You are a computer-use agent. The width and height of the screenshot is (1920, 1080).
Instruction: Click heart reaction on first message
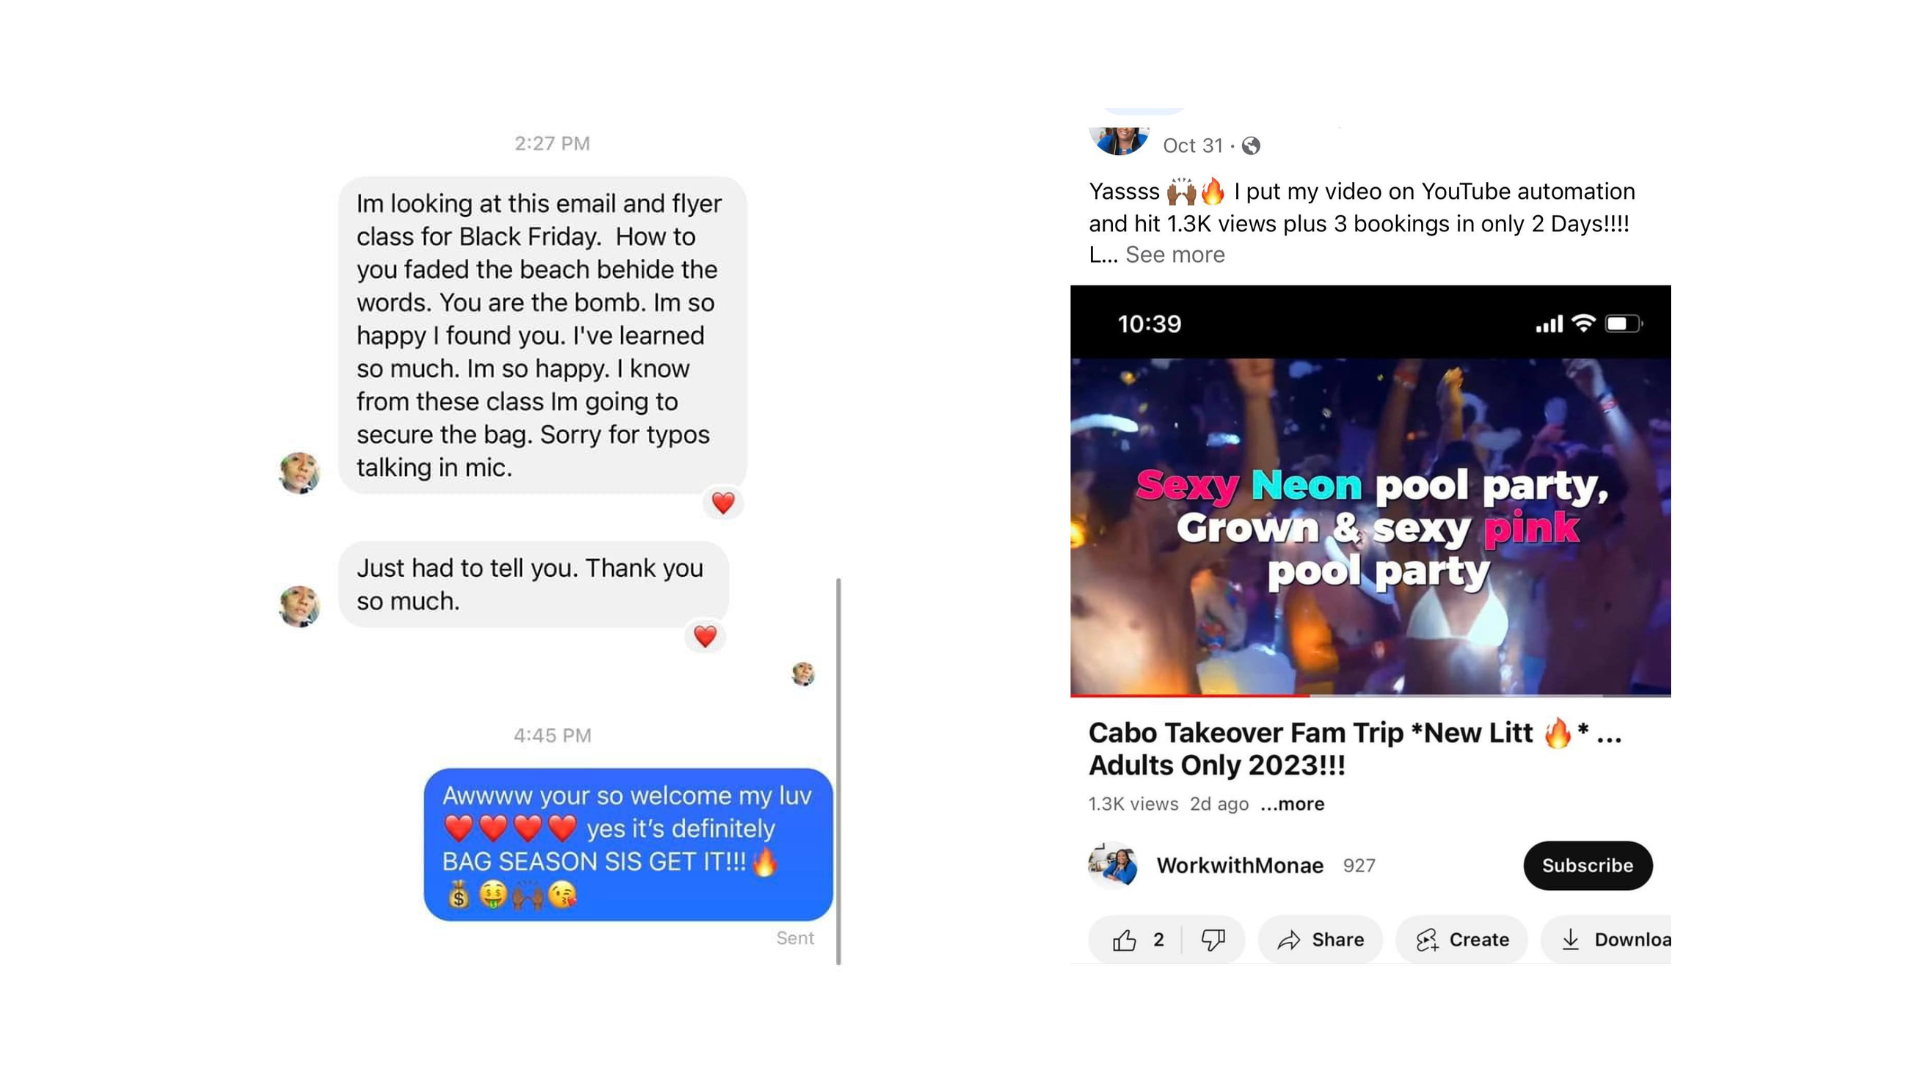pyautogui.click(x=723, y=503)
